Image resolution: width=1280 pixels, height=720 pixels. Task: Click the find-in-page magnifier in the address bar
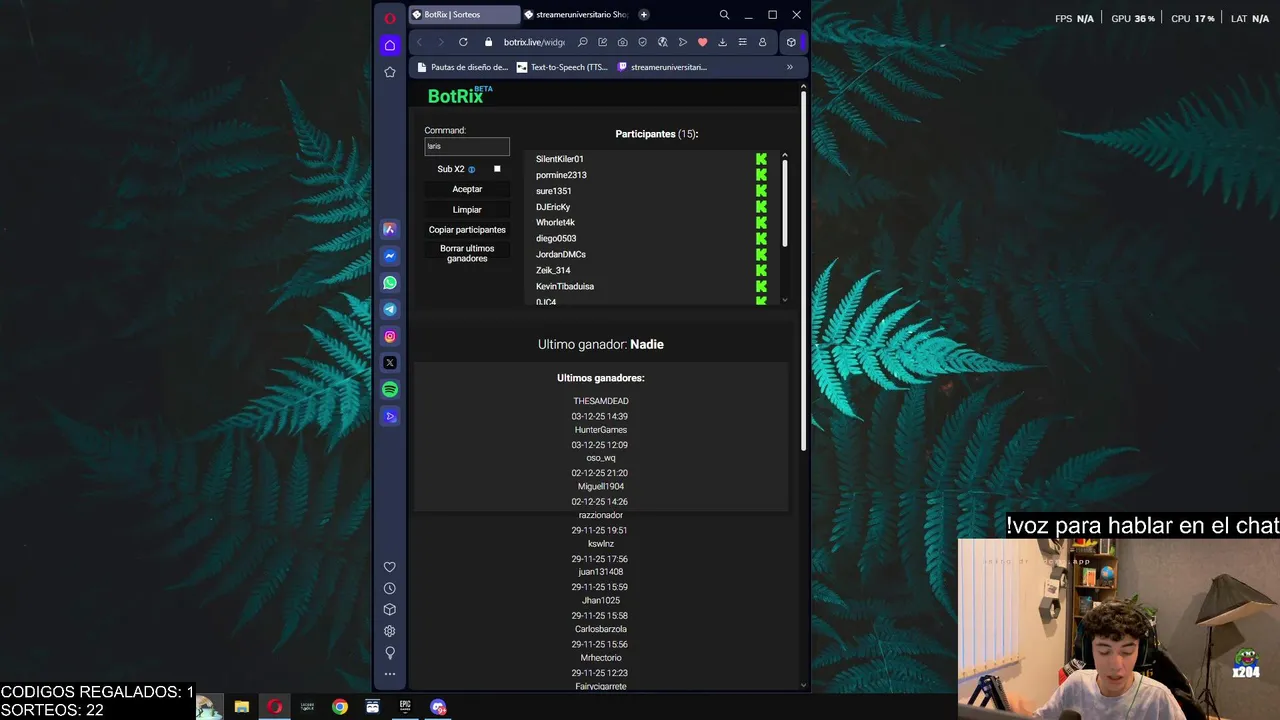582,42
